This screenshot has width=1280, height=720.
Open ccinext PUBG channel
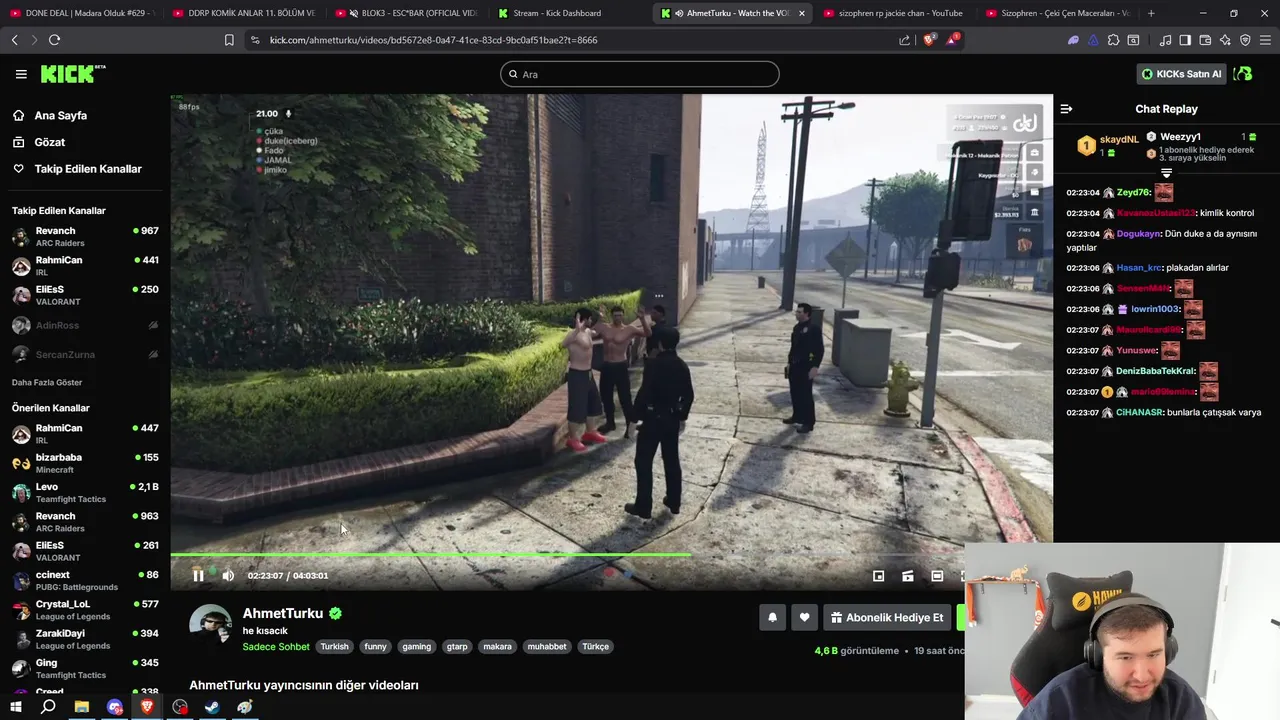coord(85,580)
